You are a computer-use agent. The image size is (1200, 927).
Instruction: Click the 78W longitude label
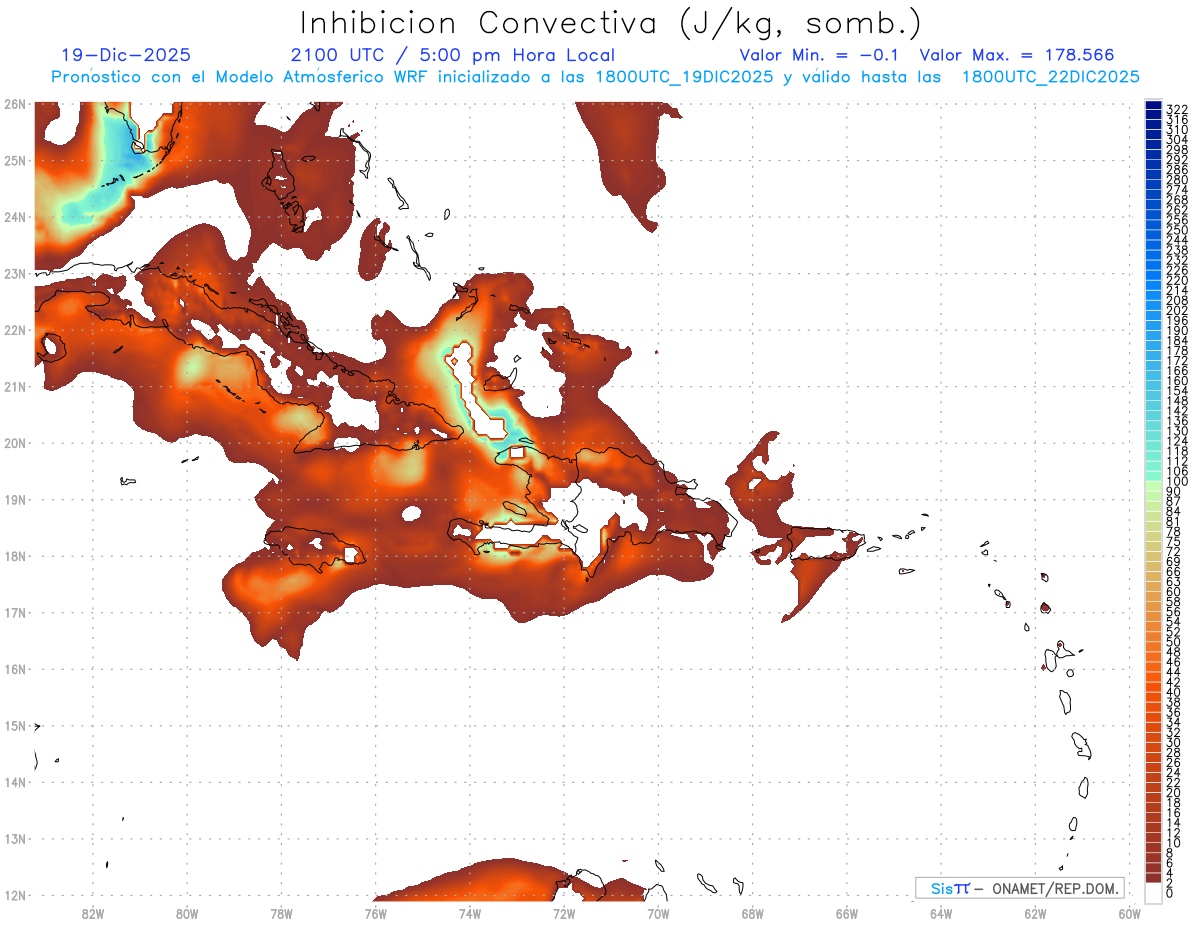coord(281,913)
